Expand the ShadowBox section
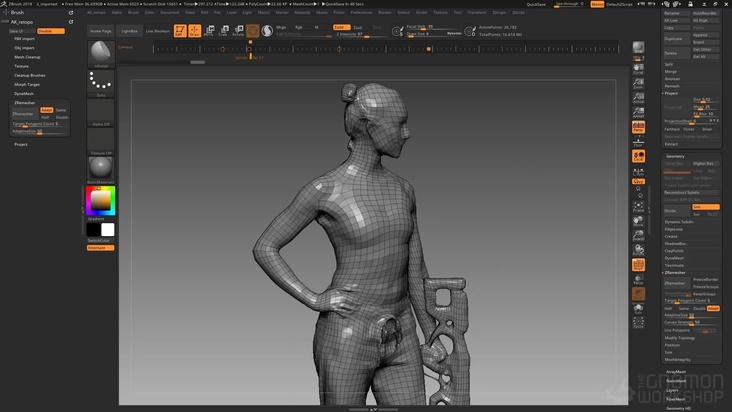Image resolution: width=732 pixels, height=412 pixels. [x=675, y=244]
